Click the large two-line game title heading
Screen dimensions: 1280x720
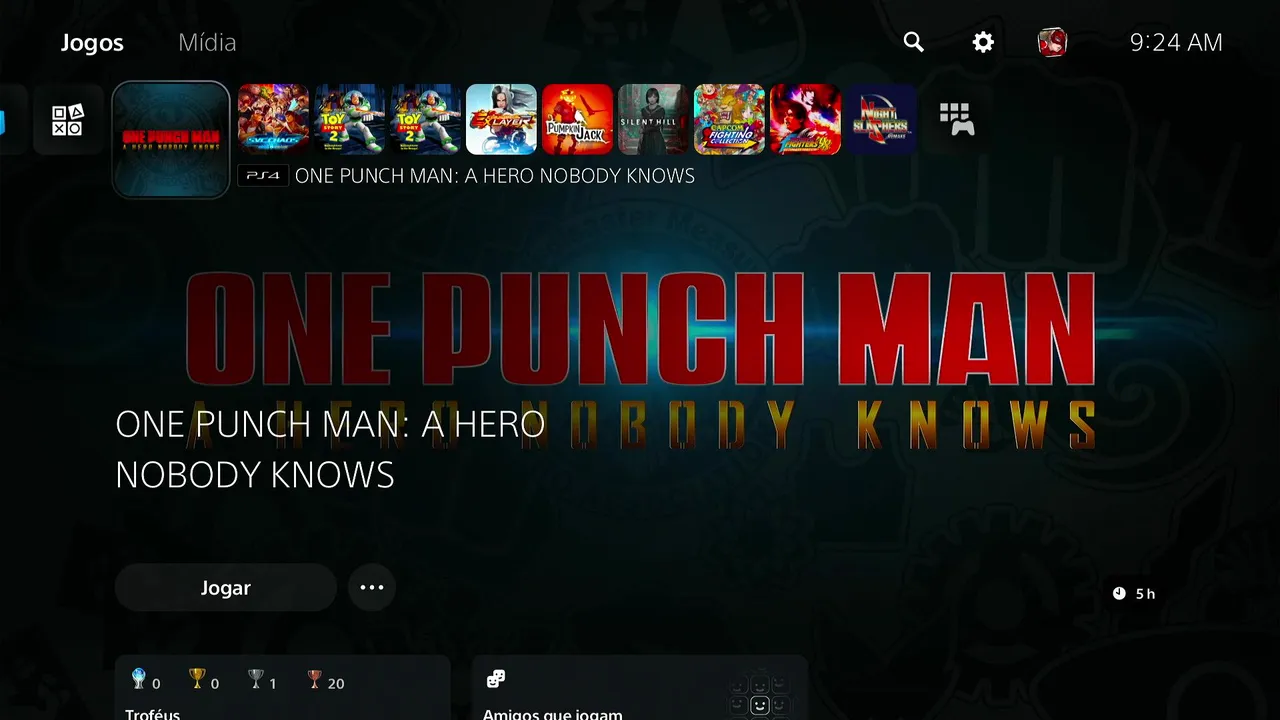(x=330, y=449)
